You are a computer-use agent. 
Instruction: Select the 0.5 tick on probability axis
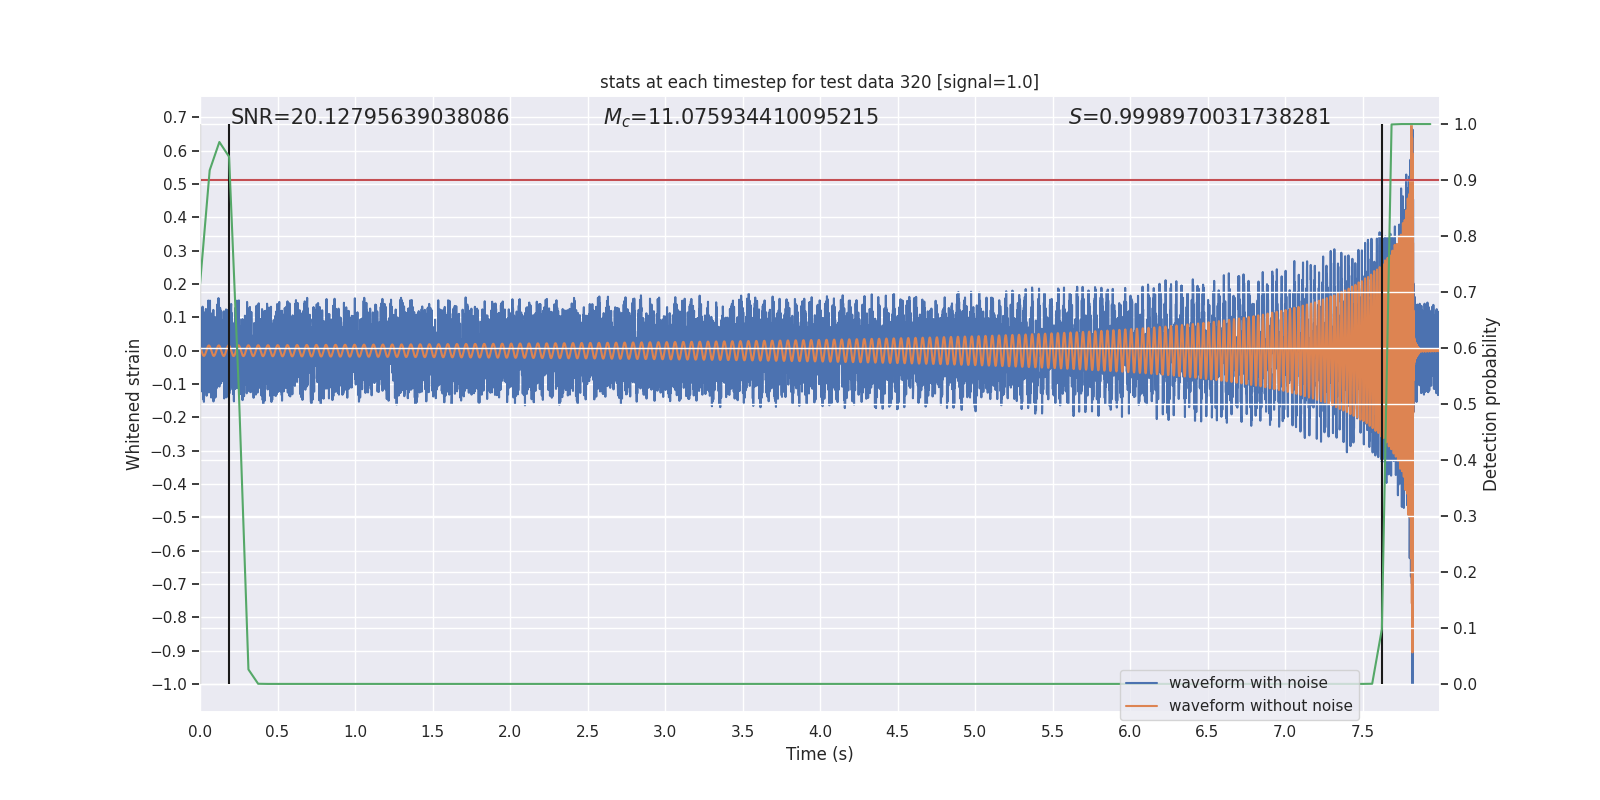tap(1464, 405)
